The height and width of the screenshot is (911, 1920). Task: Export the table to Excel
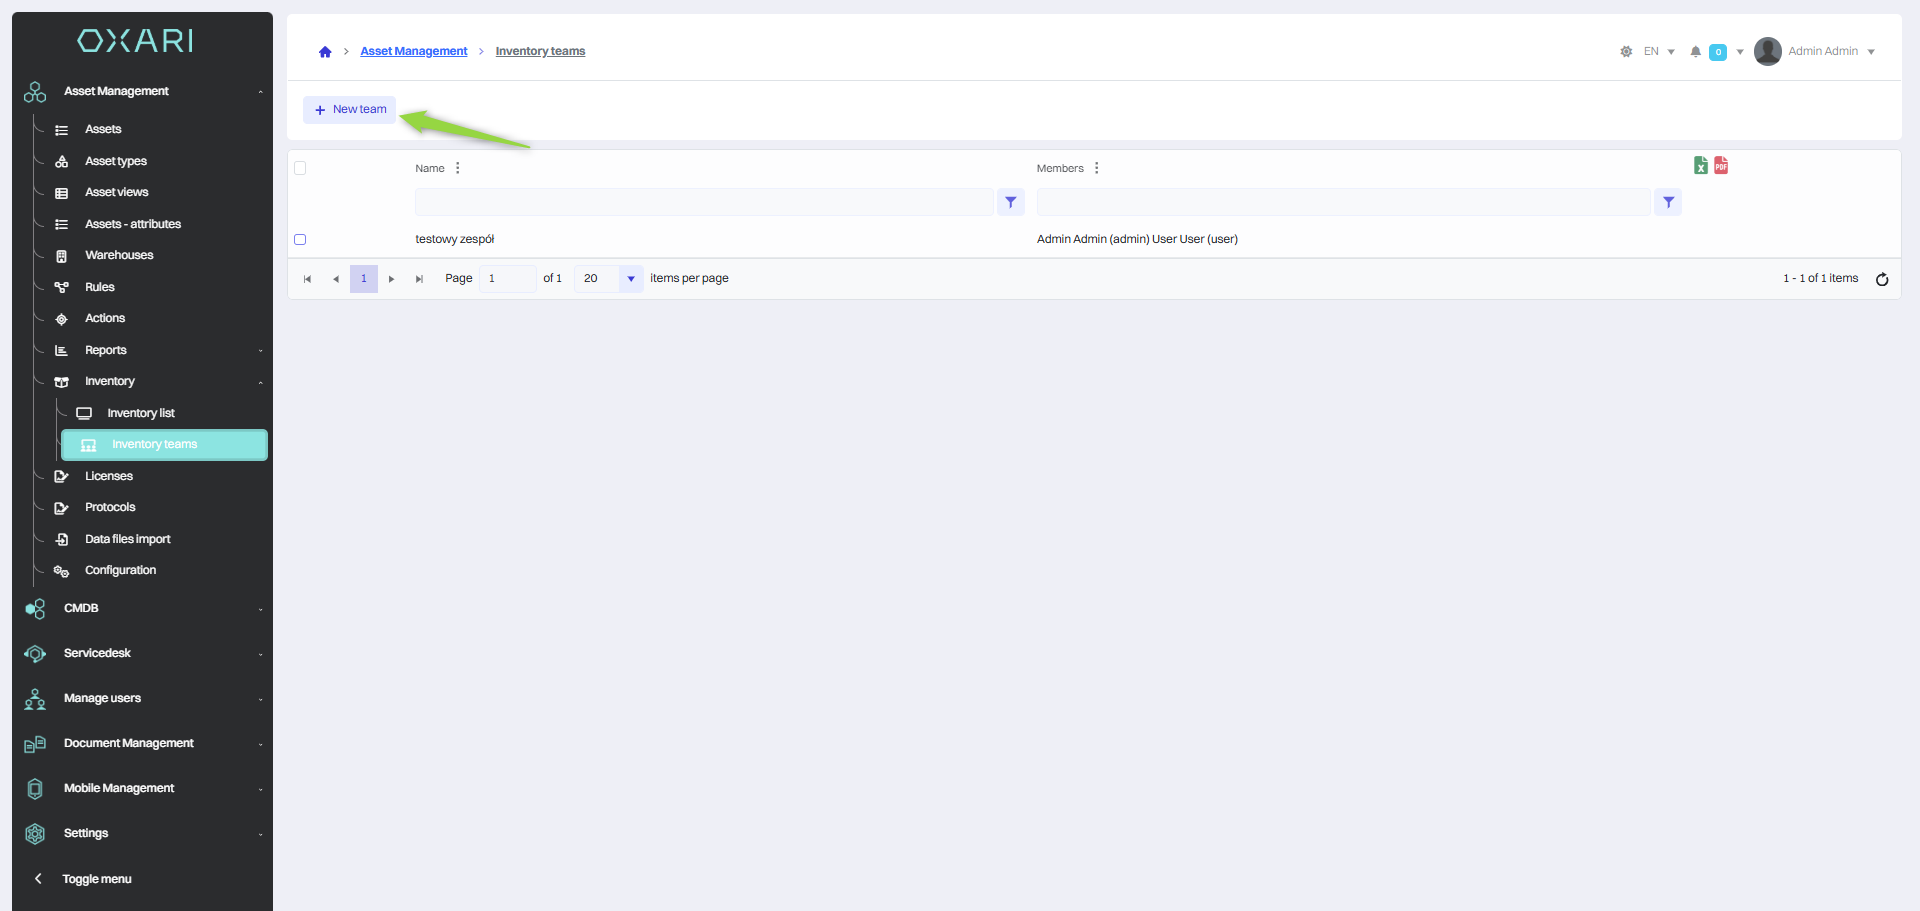pos(1700,166)
